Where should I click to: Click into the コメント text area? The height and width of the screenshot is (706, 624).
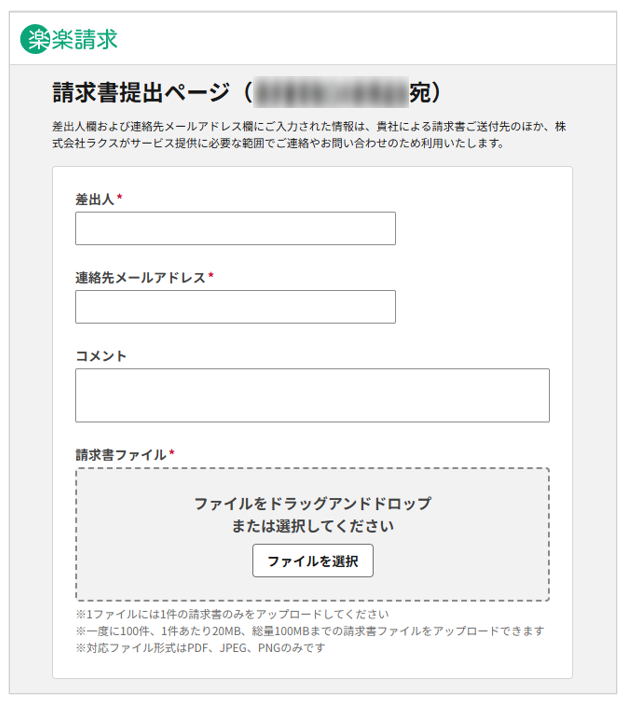312,395
